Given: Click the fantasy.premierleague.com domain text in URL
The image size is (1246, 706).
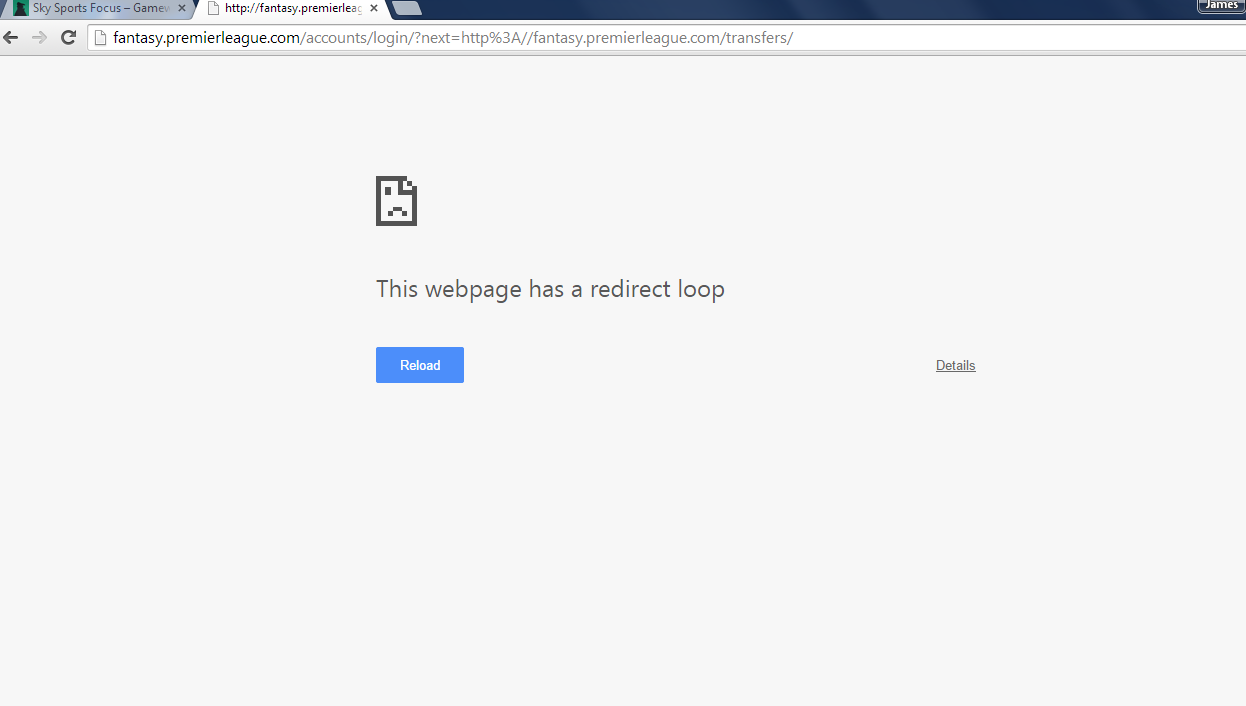Looking at the screenshot, I should pyautogui.click(x=207, y=38).
